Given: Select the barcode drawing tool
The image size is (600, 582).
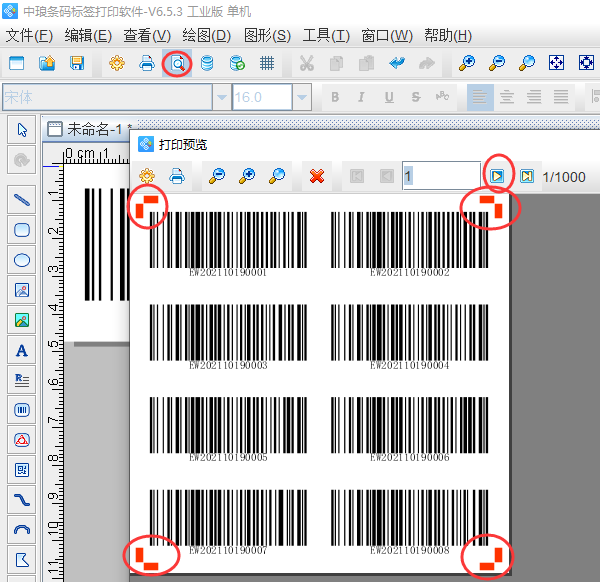Looking at the screenshot, I should pos(22,410).
